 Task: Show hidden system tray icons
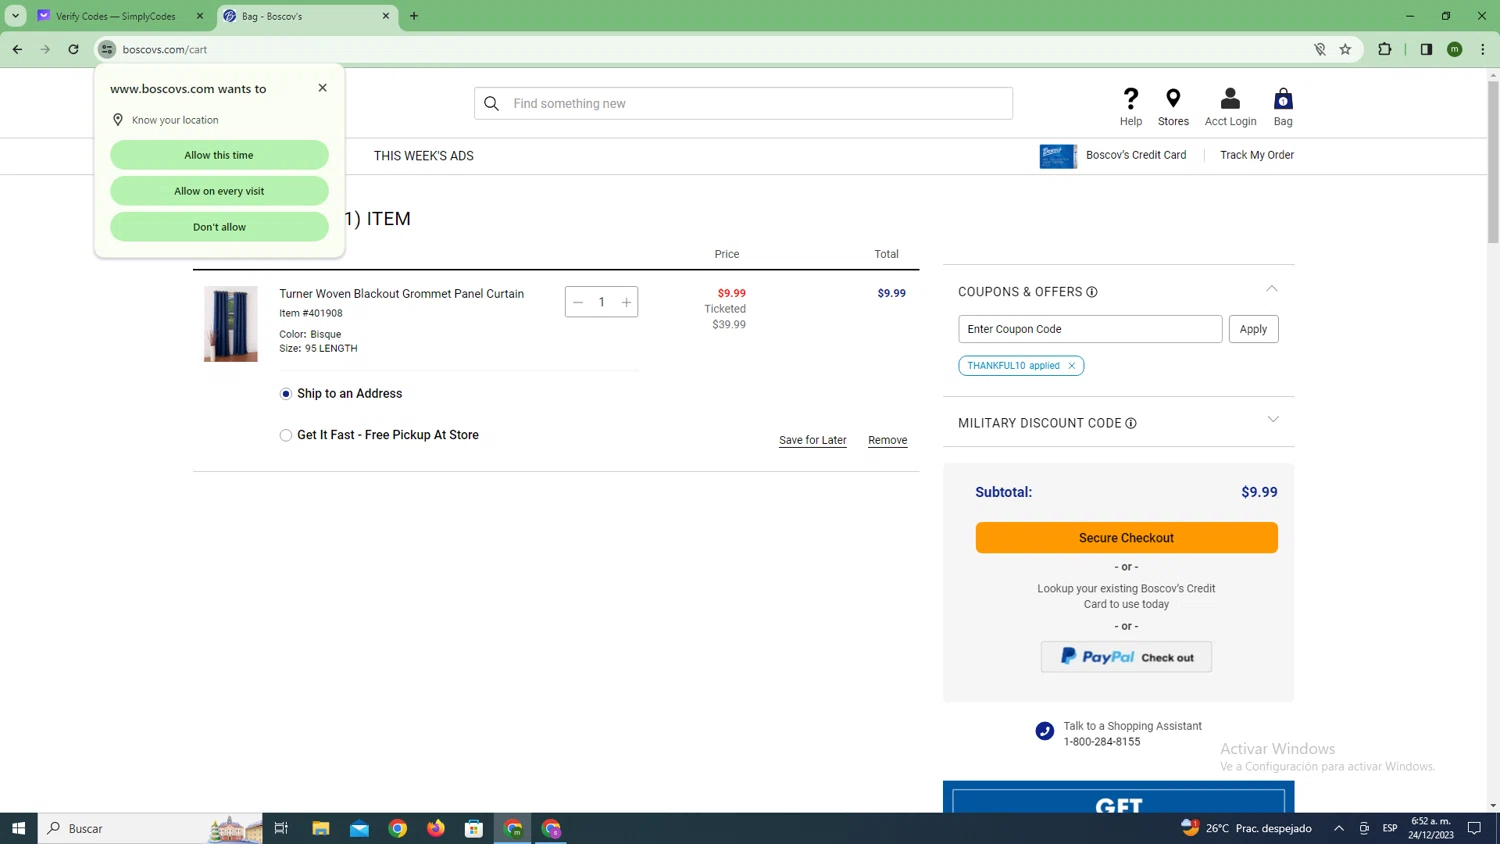(x=1339, y=828)
